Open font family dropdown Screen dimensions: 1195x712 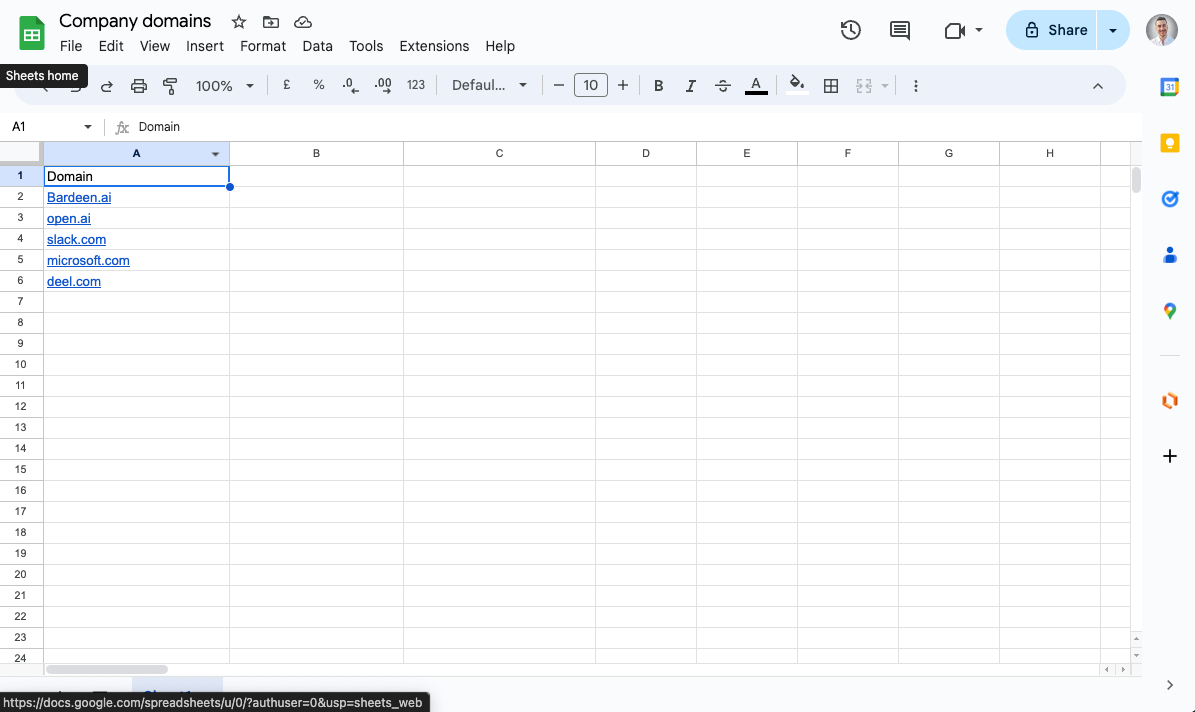[x=489, y=85]
